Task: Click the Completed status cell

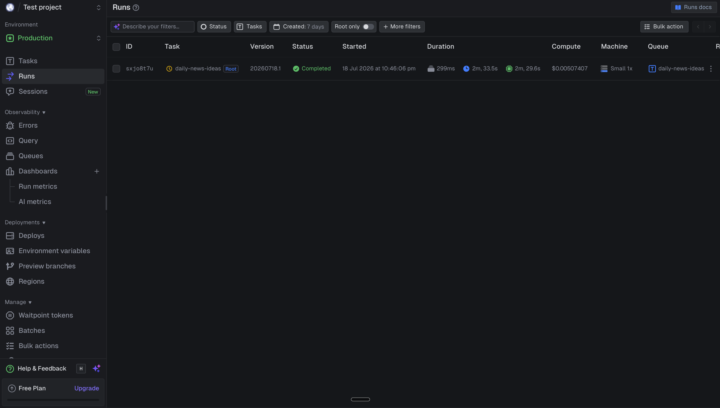Action: point(312,68)
